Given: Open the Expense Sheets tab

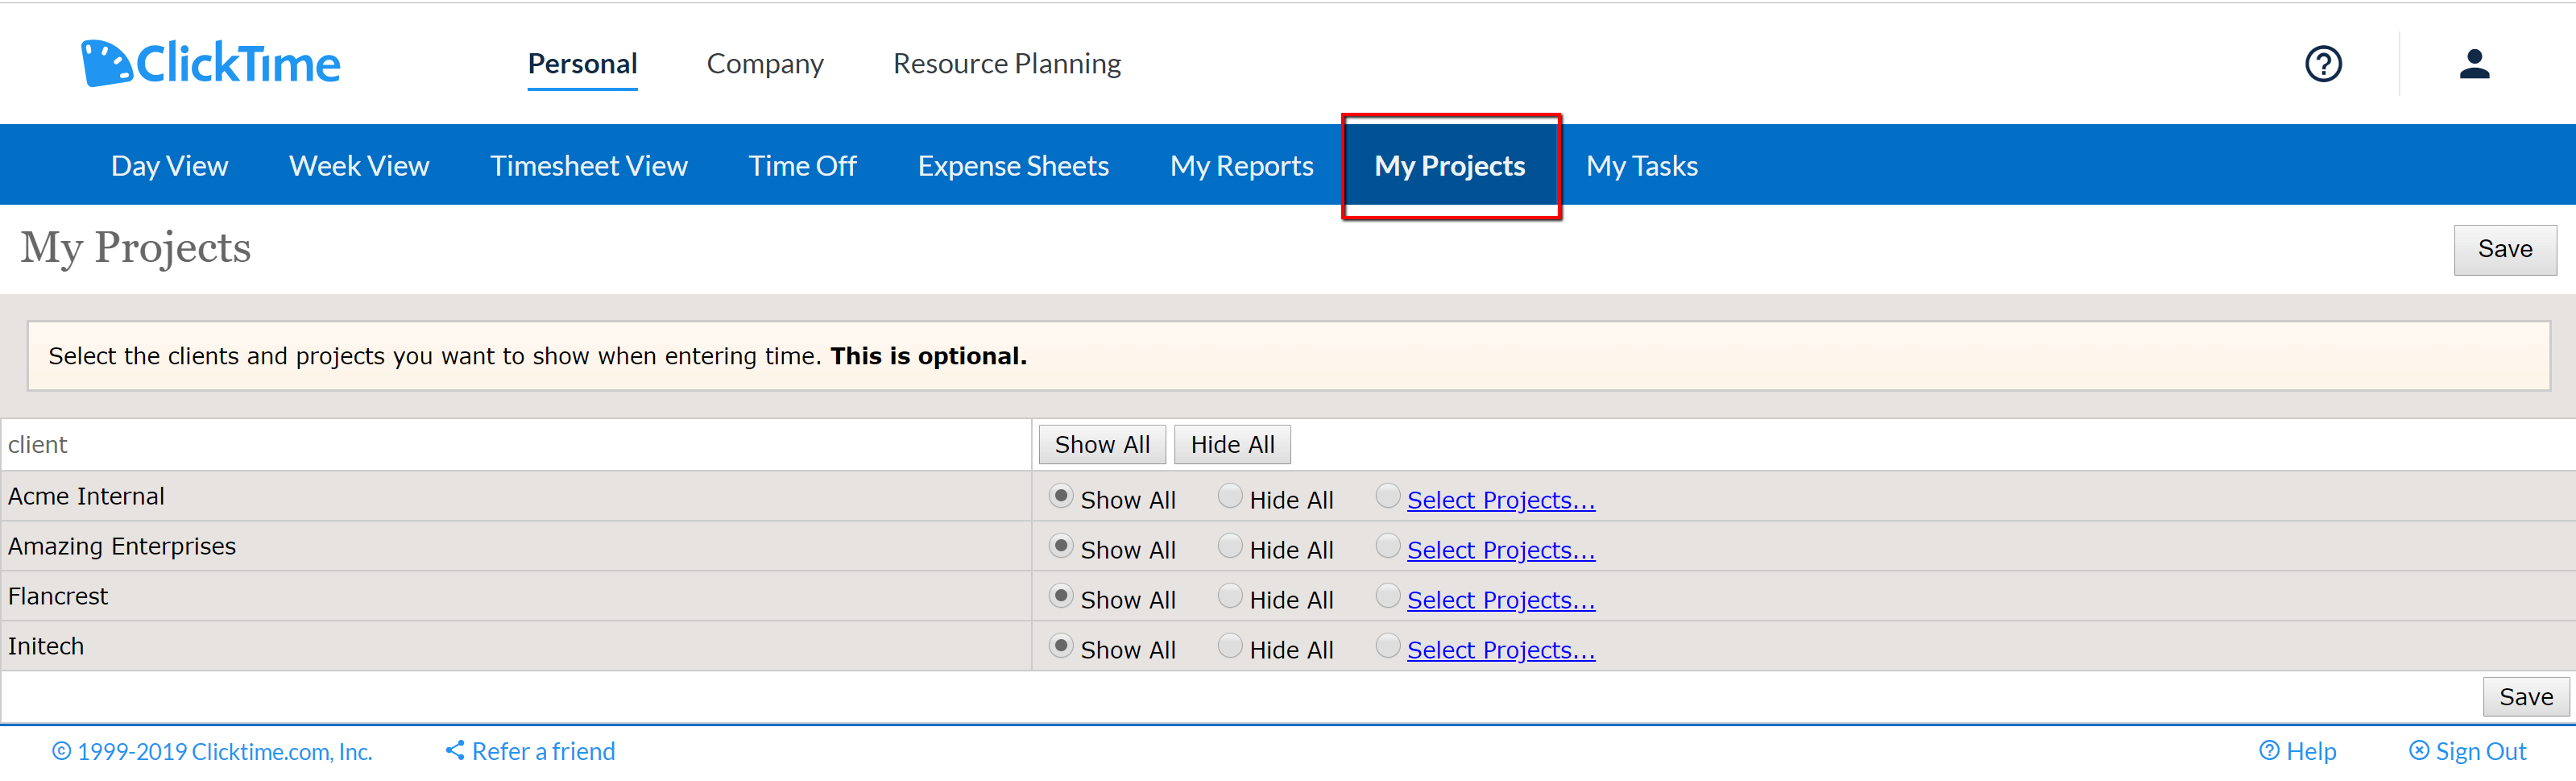Looking at the screenshot, I should (1013, 165).
